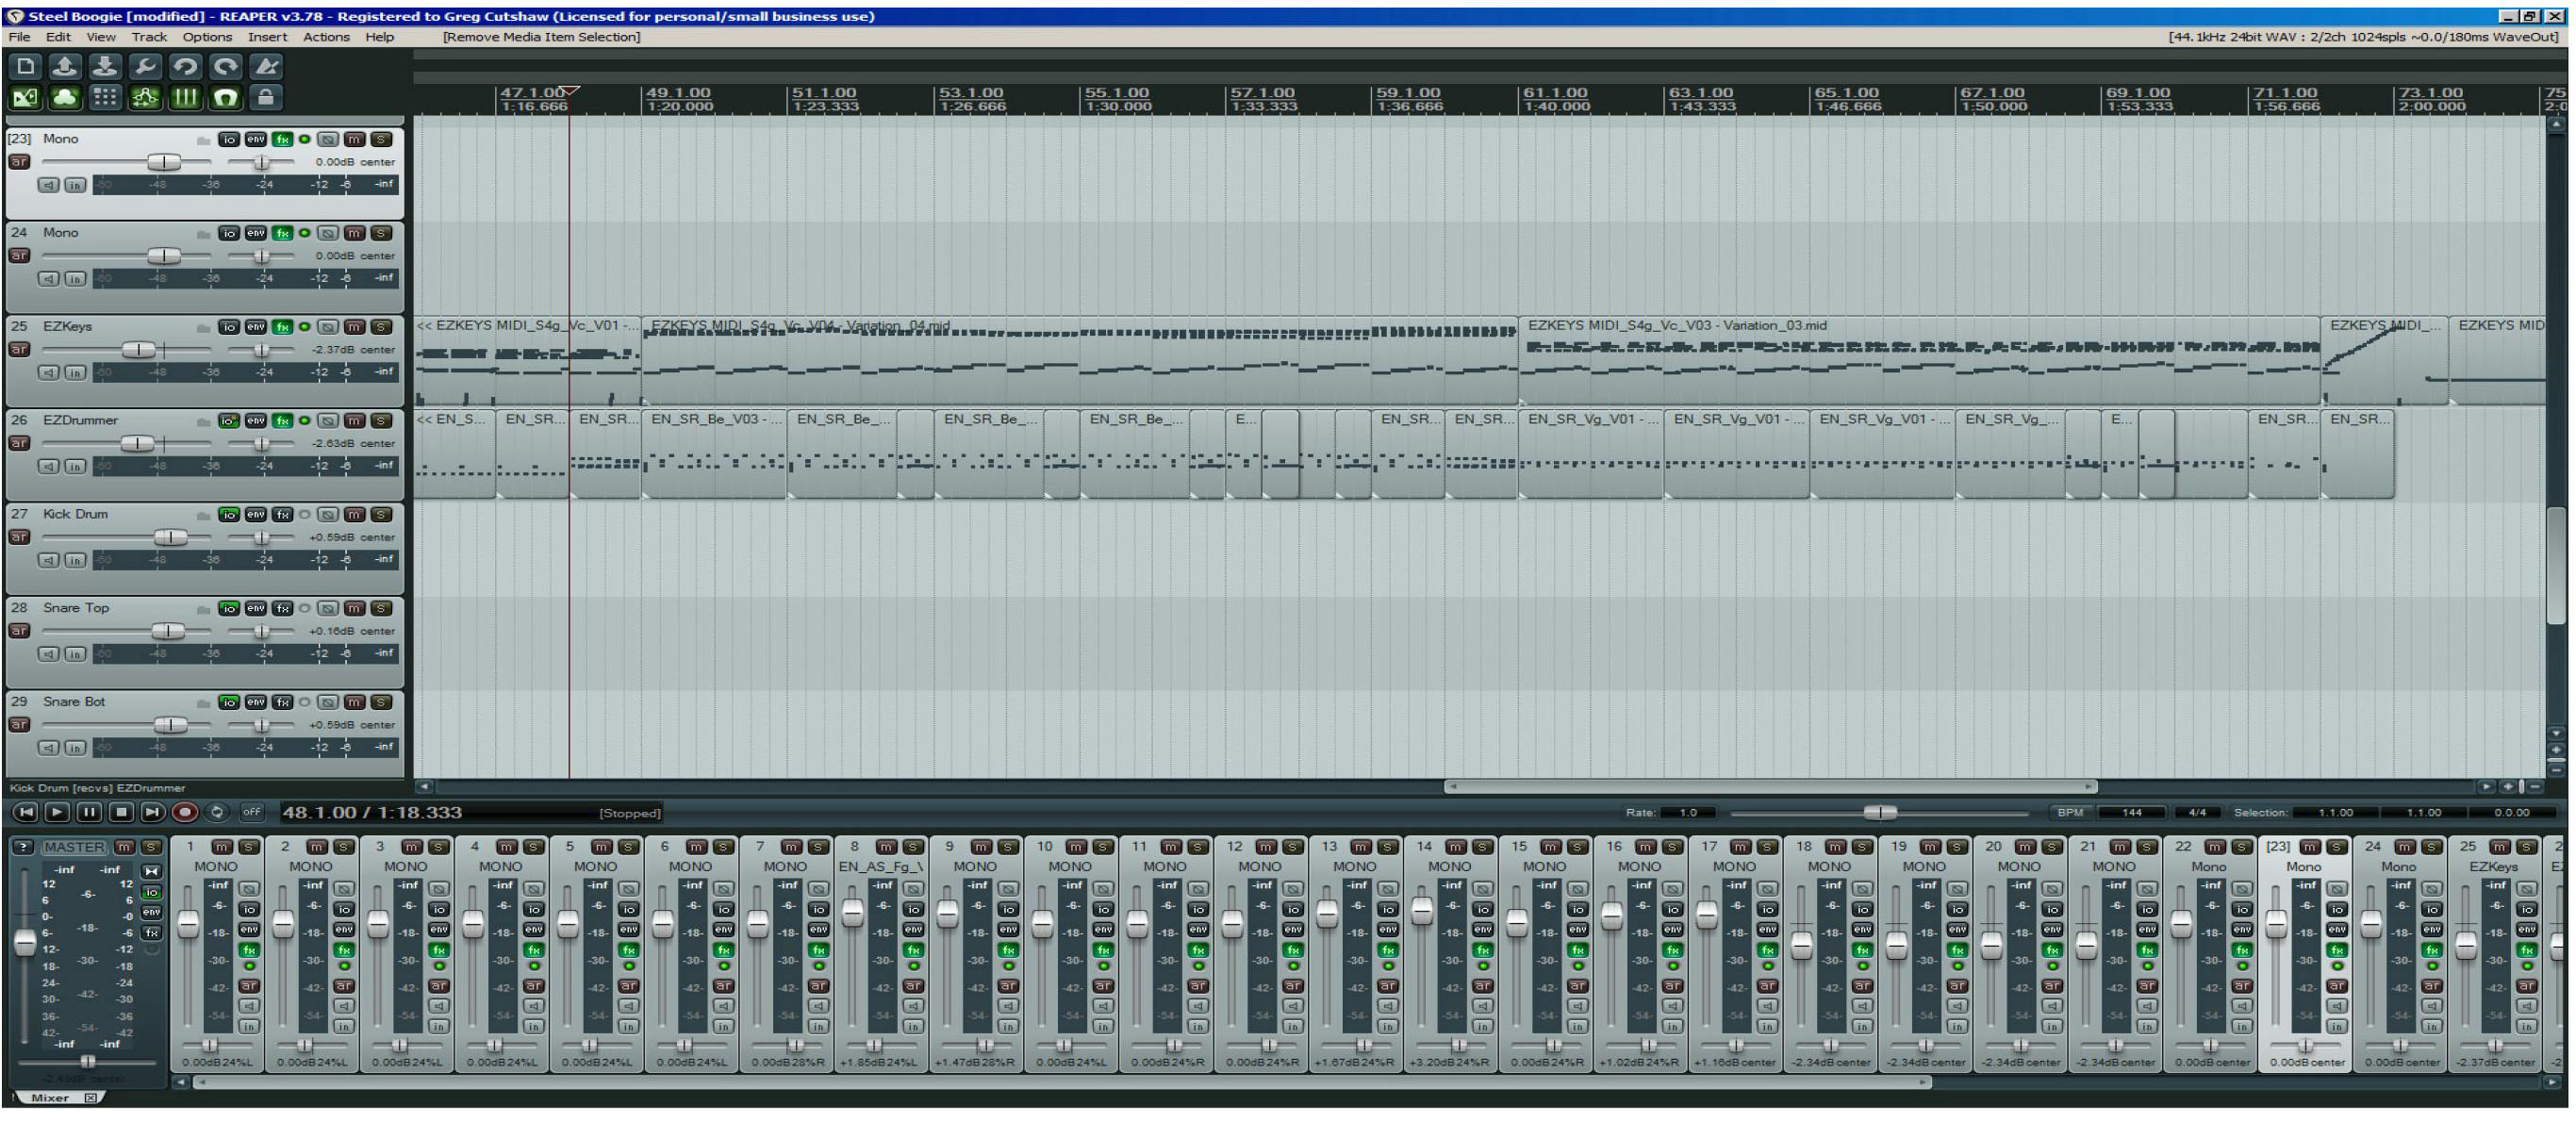This screenshot has height=1122, width=2576.
Task: Toggle FX bypass on Kick Drum track
Action: click(x=304, y=514)
